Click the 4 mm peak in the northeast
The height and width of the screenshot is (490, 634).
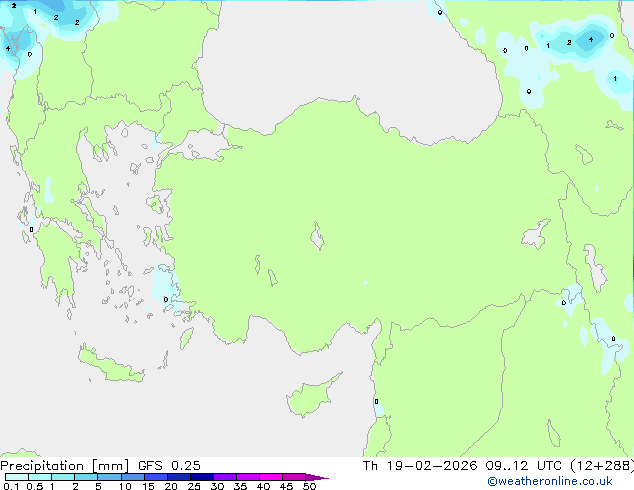(x=591, y=39)
